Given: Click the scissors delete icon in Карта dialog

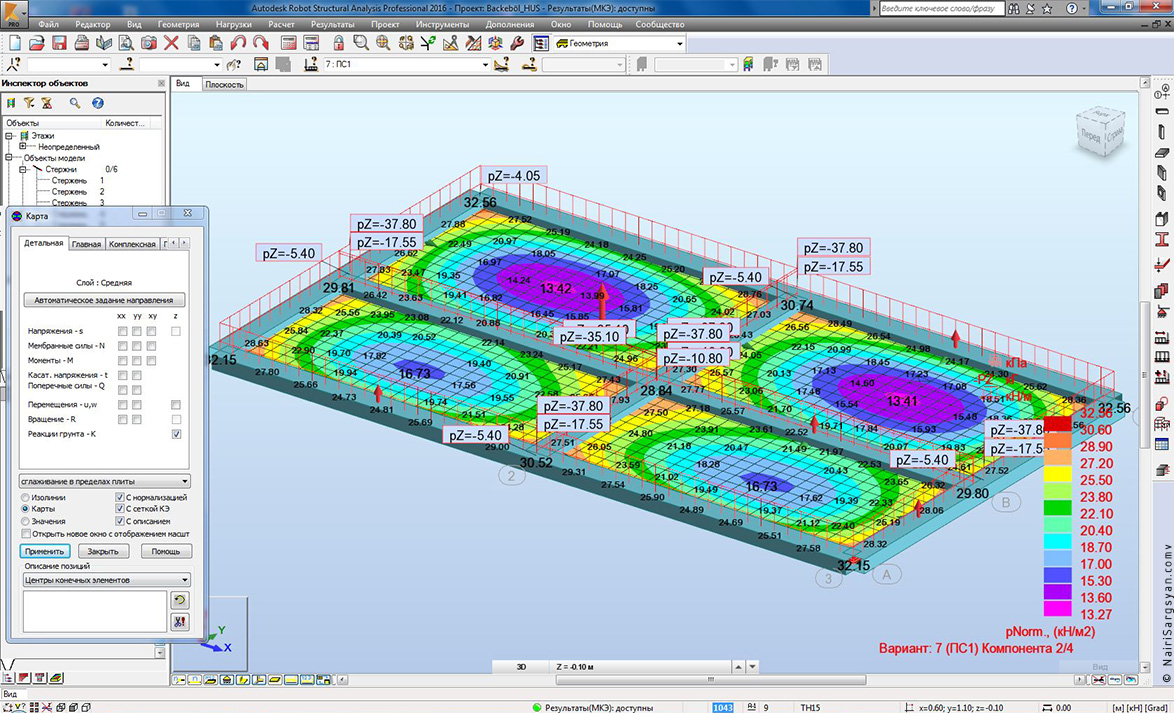Looking at the screenshot, I should [x=179, y=621].
